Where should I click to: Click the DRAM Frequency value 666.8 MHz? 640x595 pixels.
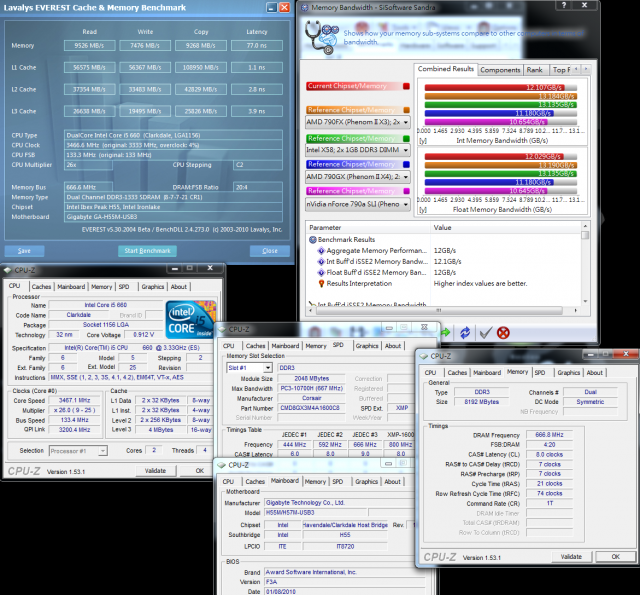pos(549,435)
